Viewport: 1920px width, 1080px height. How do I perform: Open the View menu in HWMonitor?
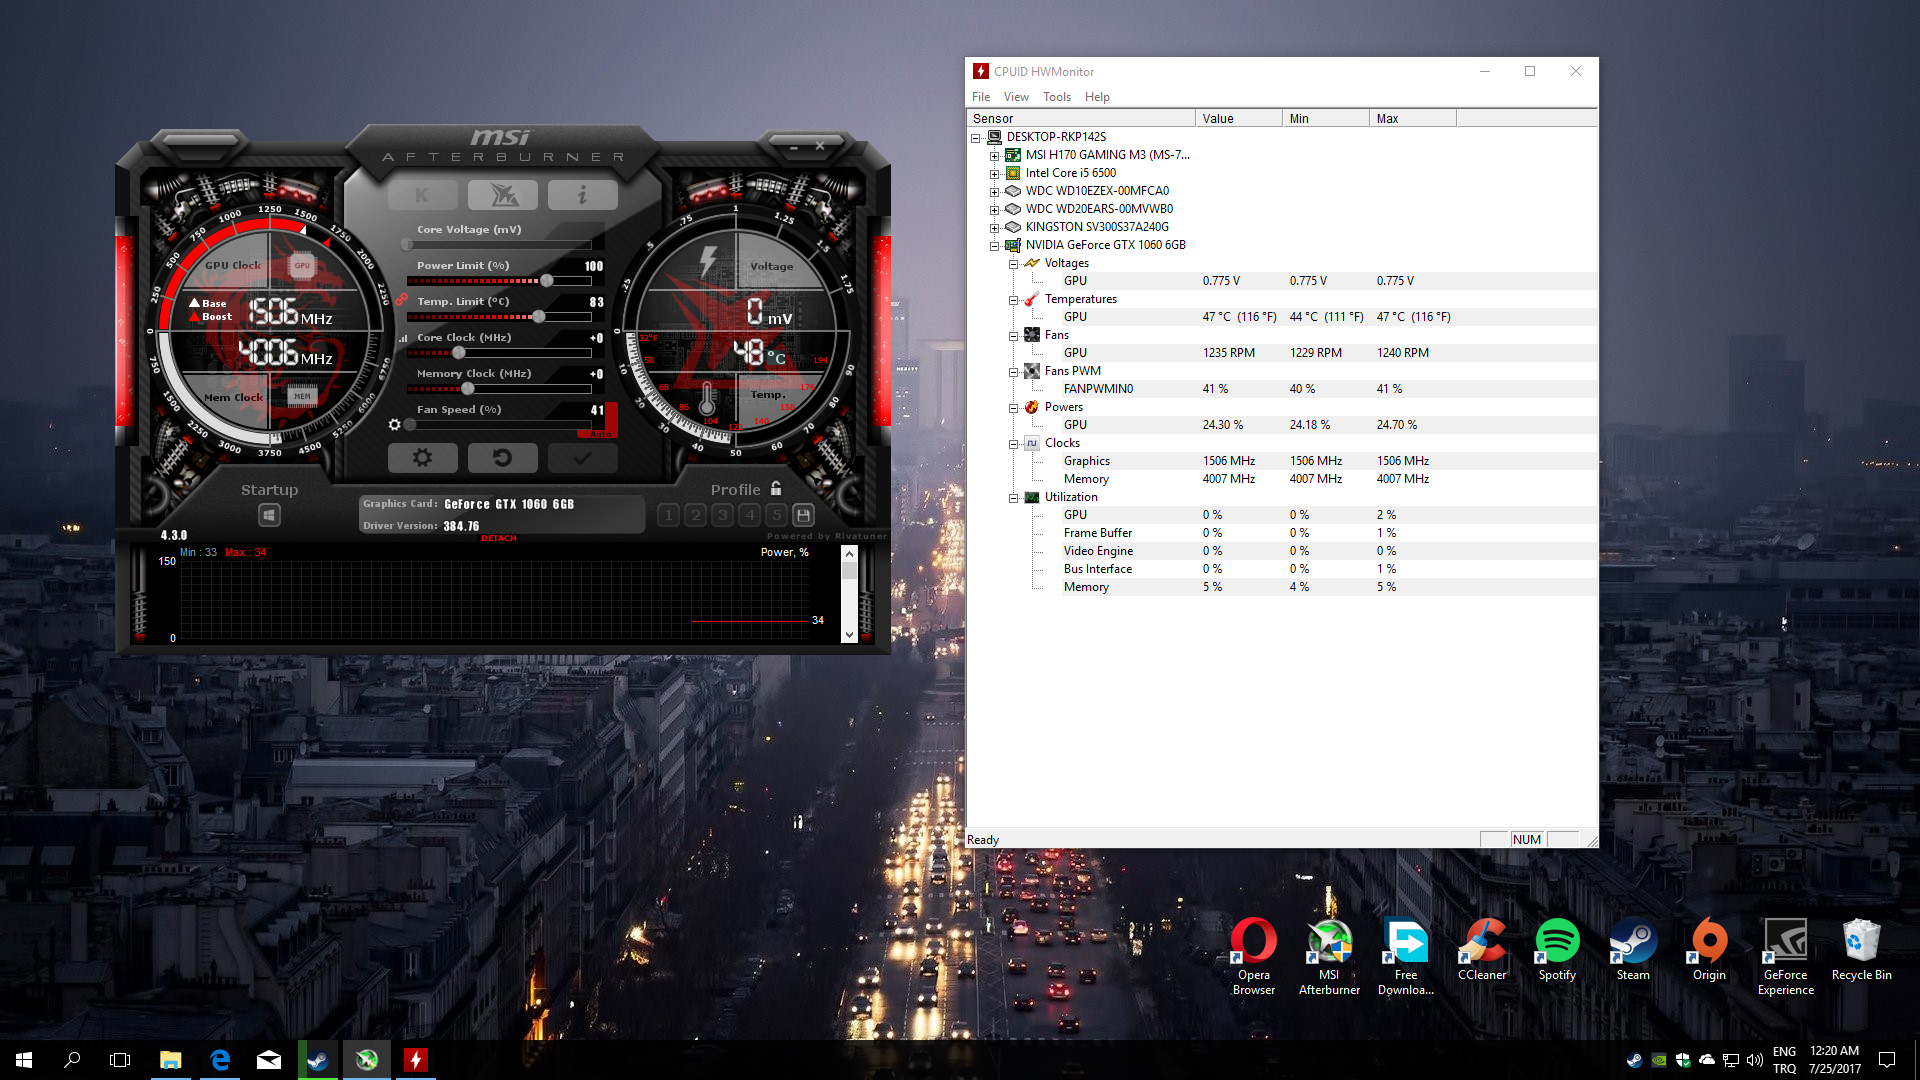click(1016, 97)
